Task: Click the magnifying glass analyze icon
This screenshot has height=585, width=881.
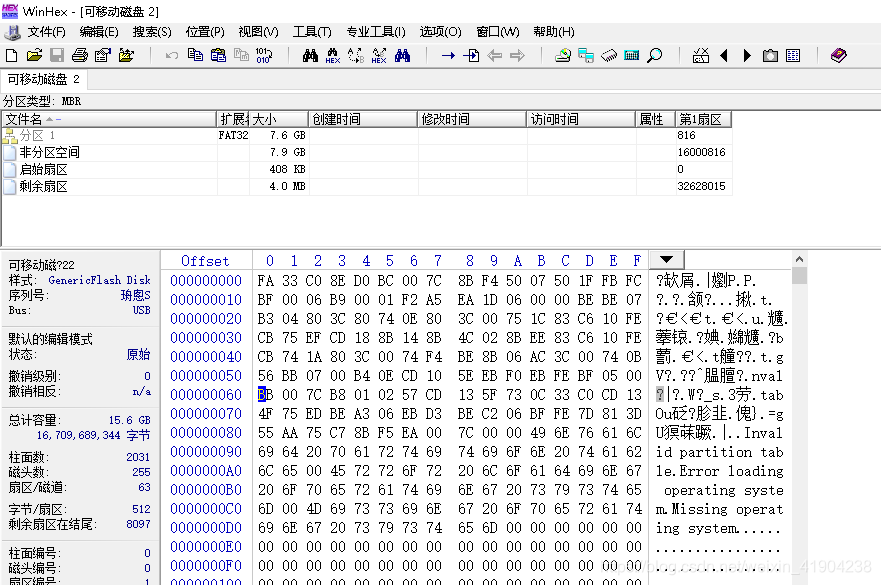Action: (655, 55)
